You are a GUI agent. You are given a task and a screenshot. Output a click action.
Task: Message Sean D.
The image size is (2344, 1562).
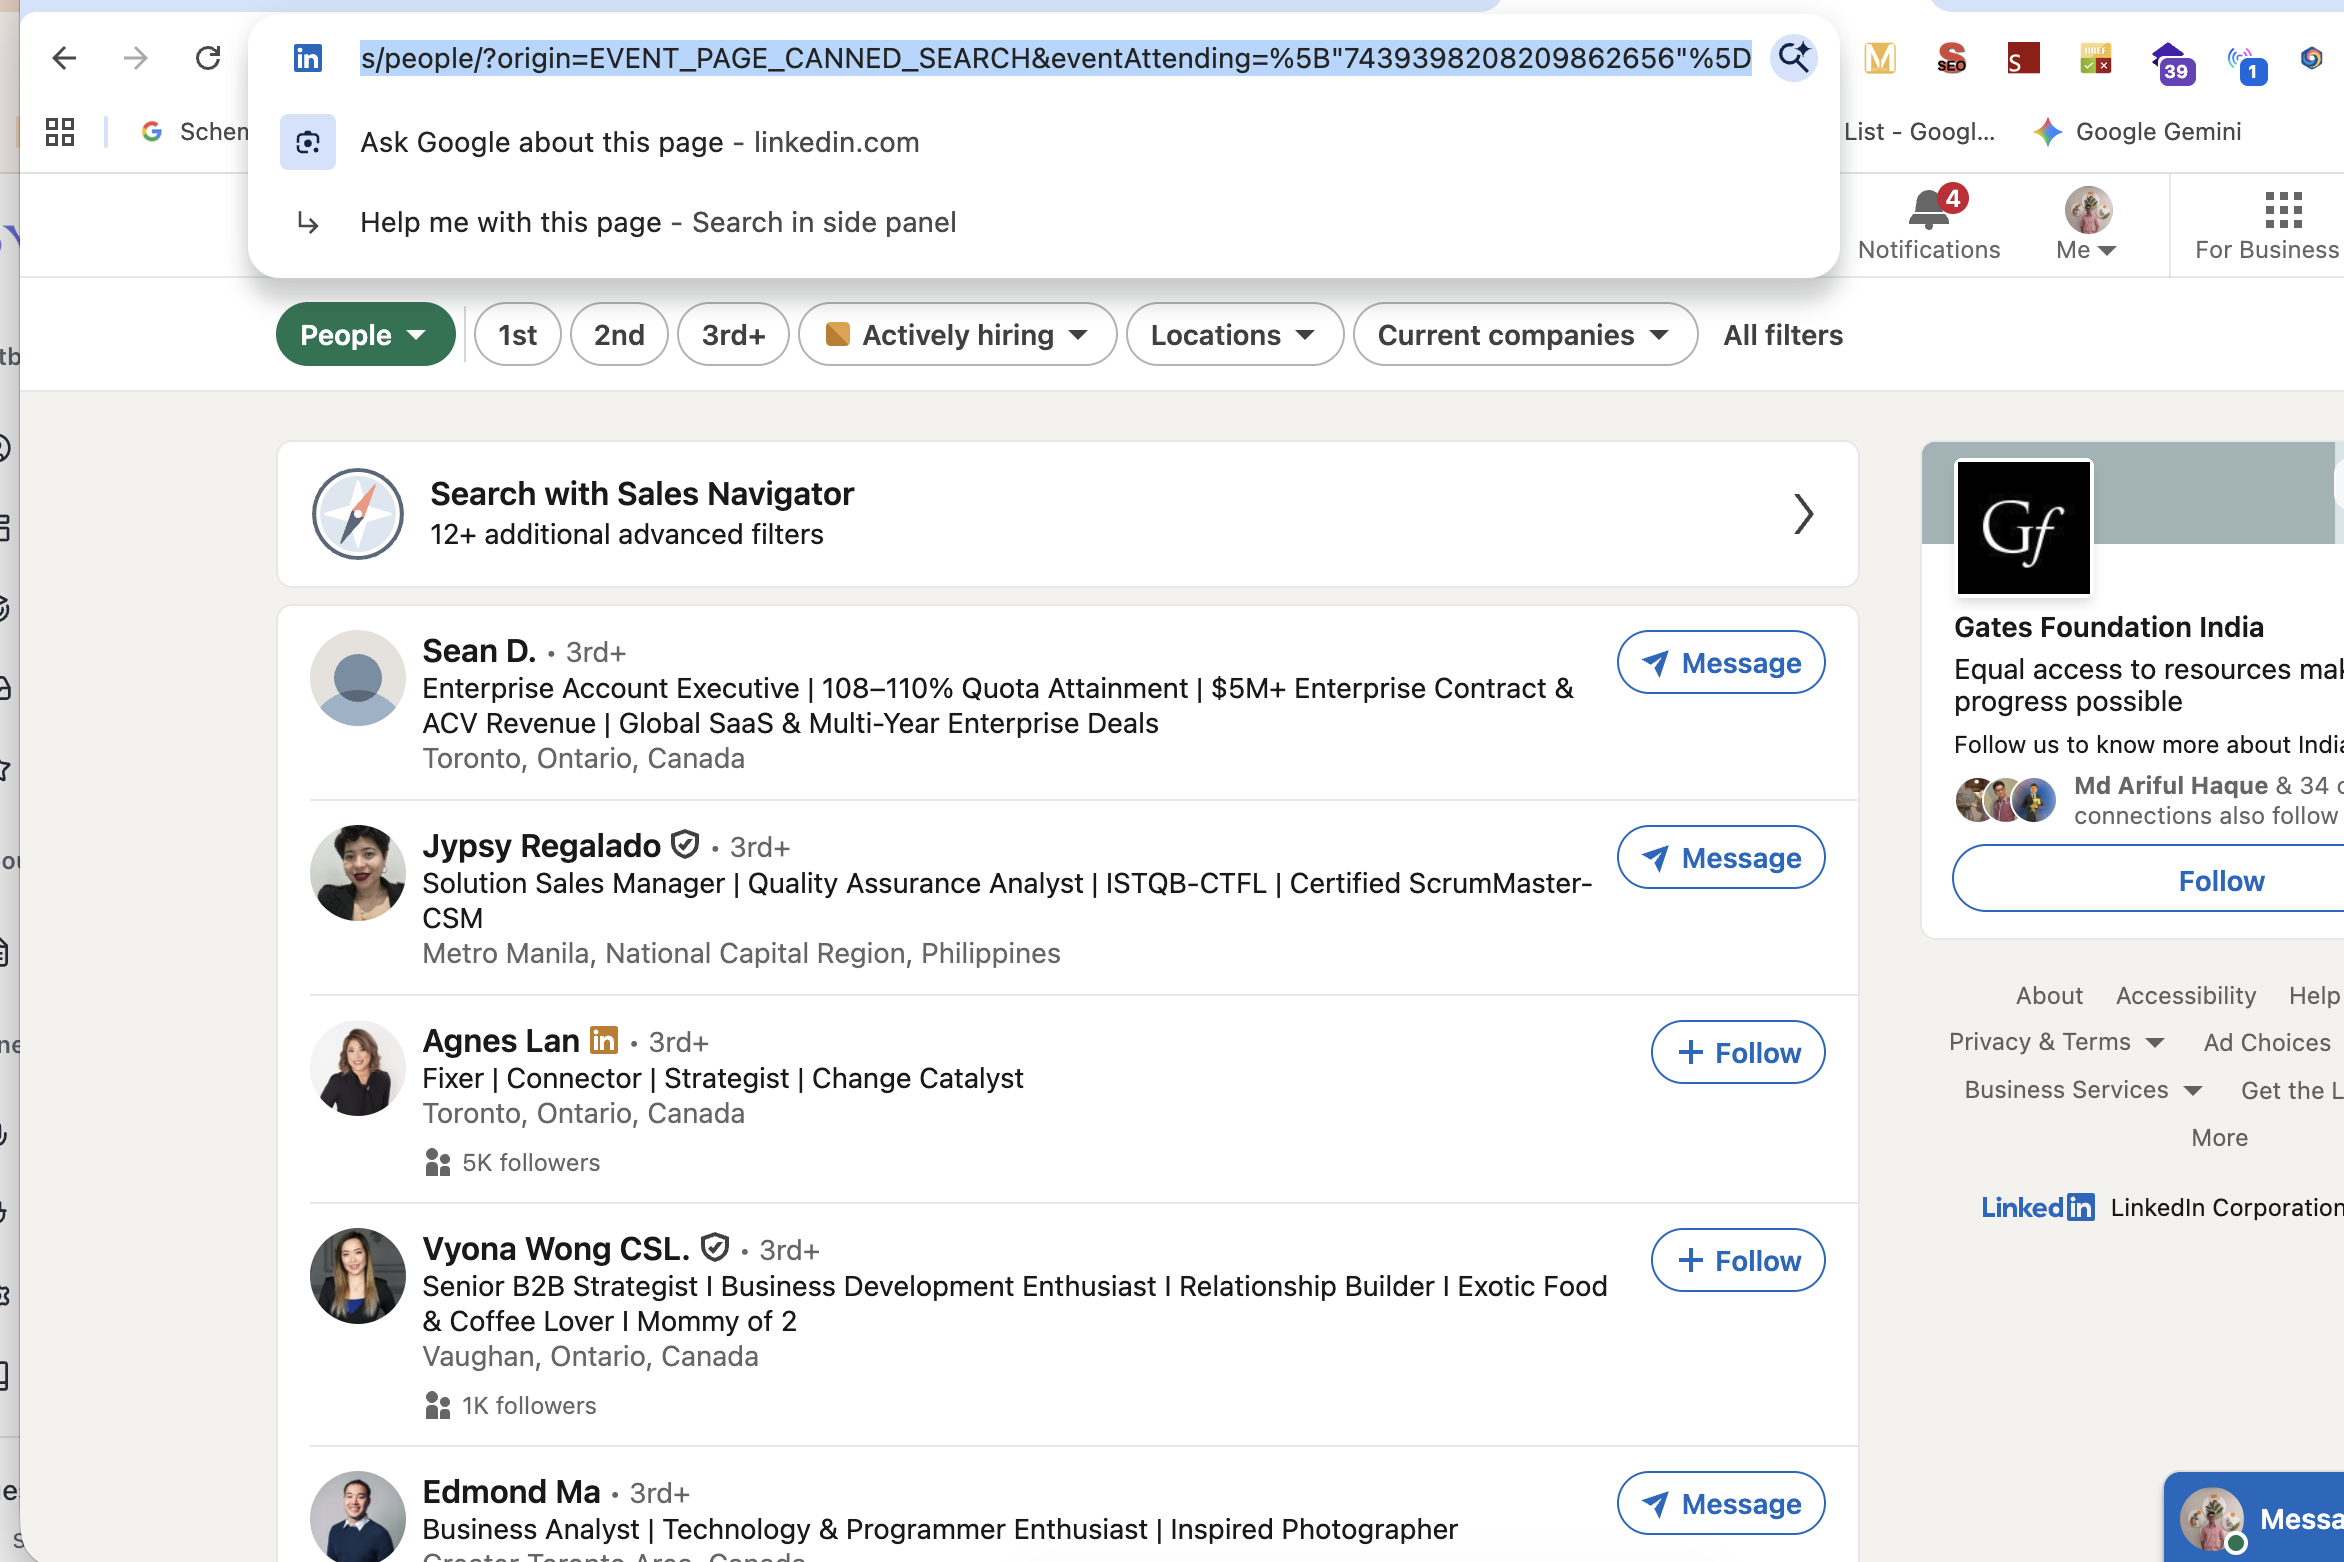tap(1720, 663)
